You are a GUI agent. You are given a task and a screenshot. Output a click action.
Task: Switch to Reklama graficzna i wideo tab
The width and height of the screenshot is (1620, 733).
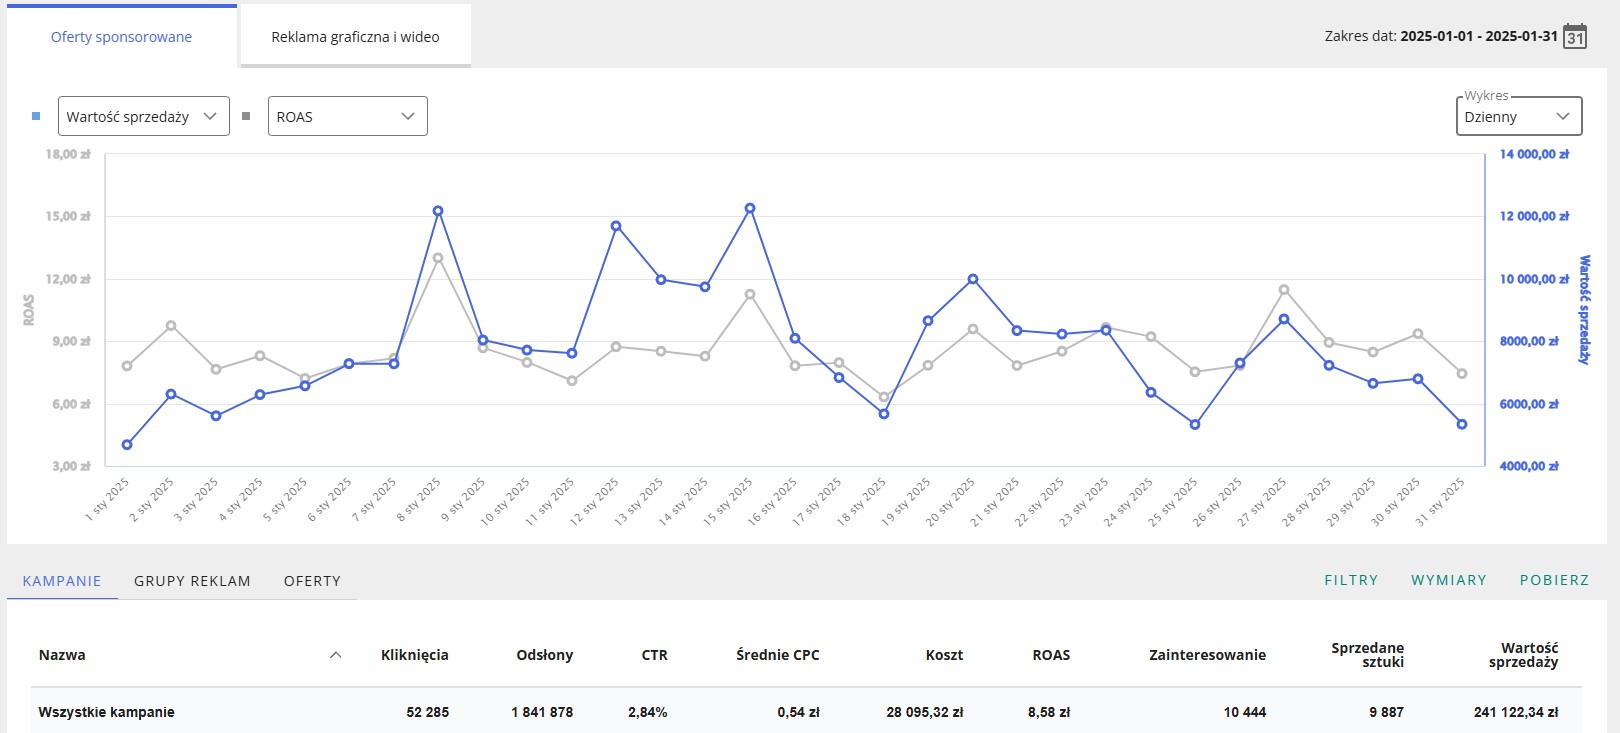point(355,37)
